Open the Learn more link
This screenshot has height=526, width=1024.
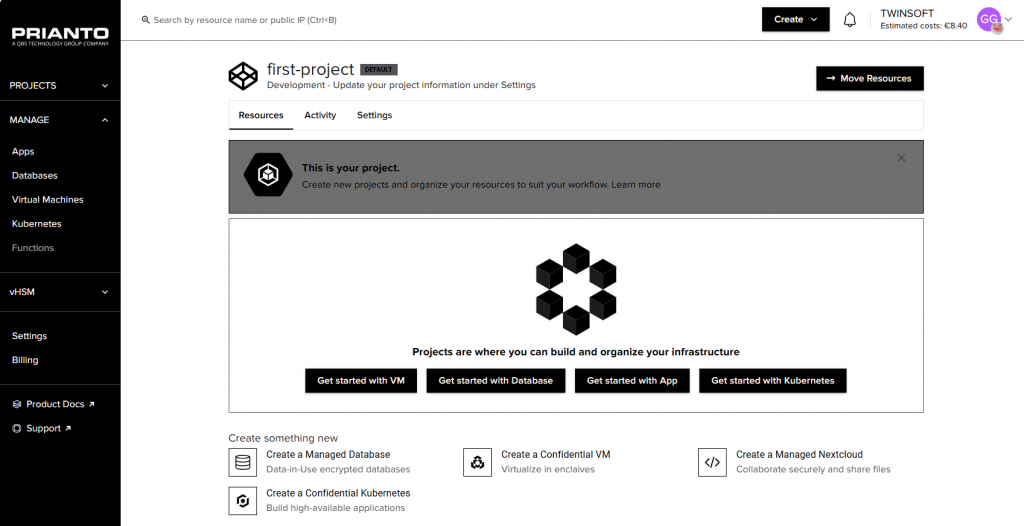point(636,185)
